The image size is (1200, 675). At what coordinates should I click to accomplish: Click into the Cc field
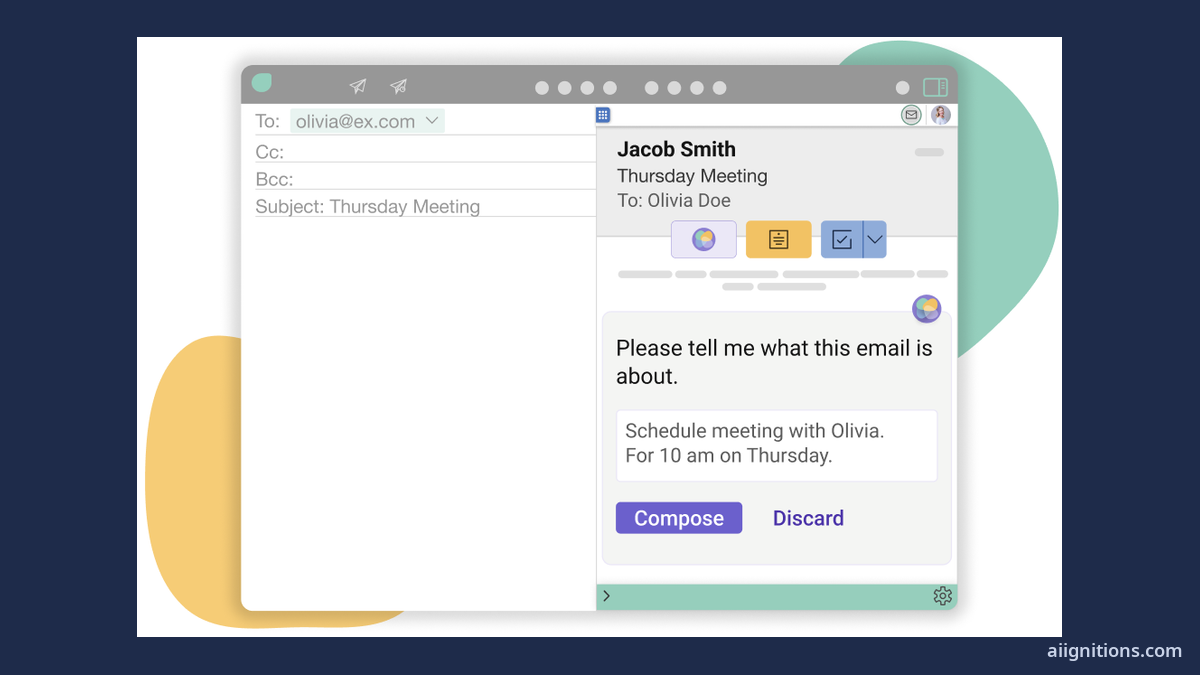[x=426, y=152]
